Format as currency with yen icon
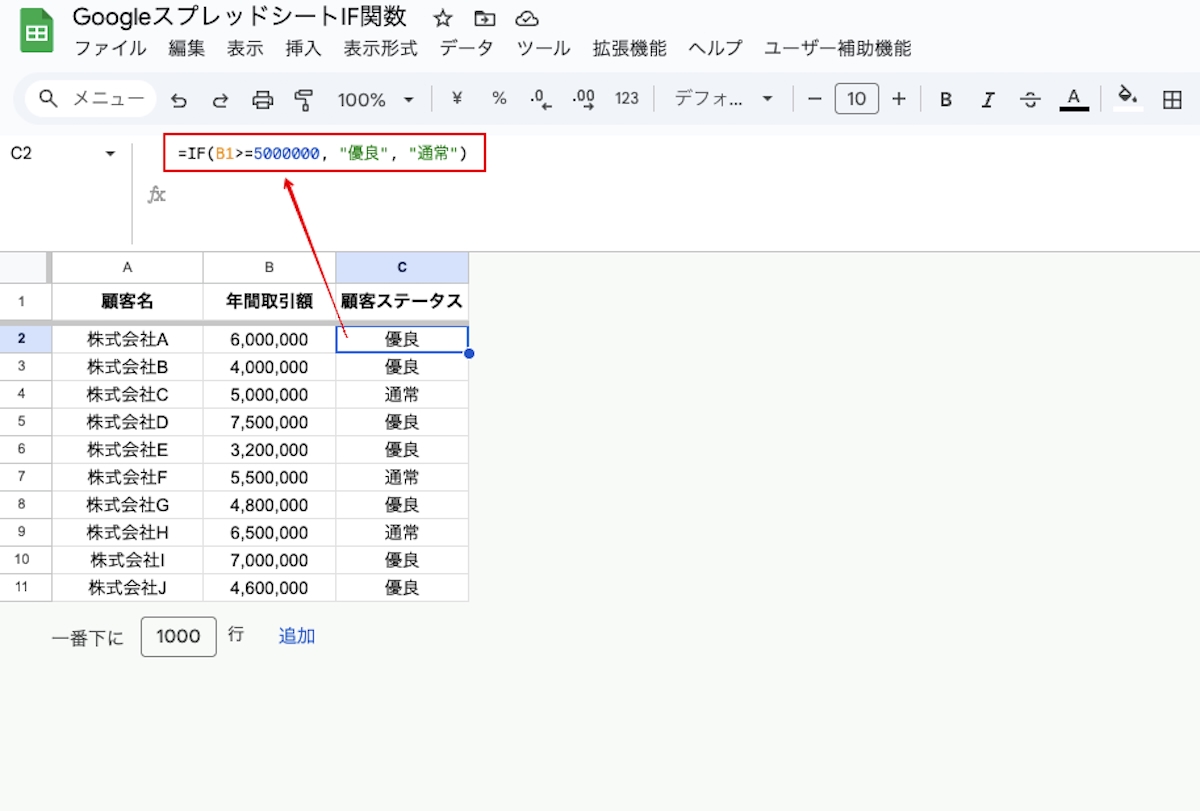The height and width of the screenshot is (811, 1200). click(458, 98)
